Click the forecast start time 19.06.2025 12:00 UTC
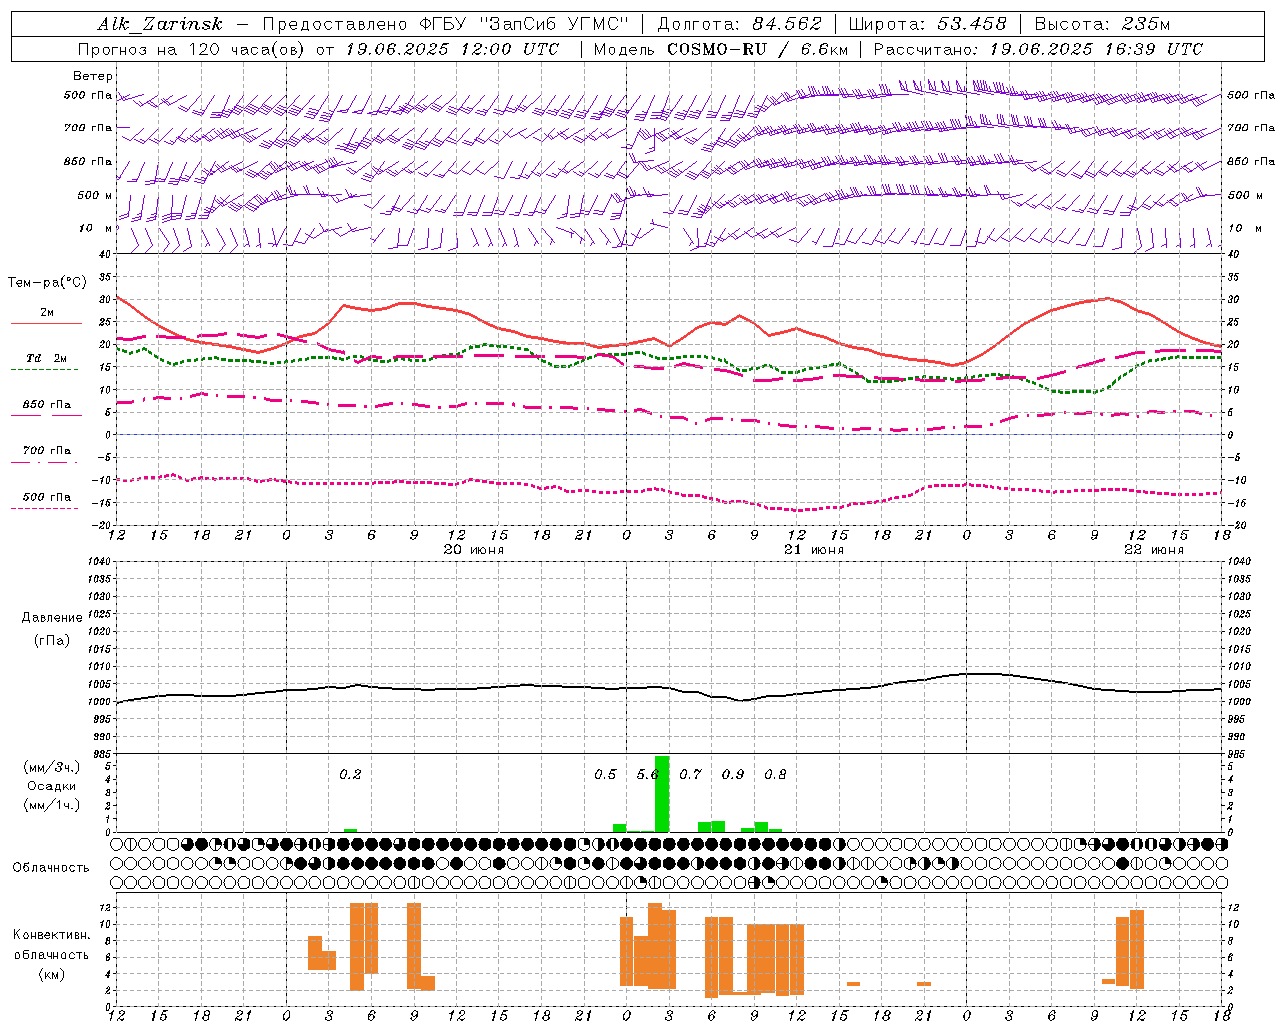The height and width of the screenshot is (1024, 1280). (x=452, y=49)
